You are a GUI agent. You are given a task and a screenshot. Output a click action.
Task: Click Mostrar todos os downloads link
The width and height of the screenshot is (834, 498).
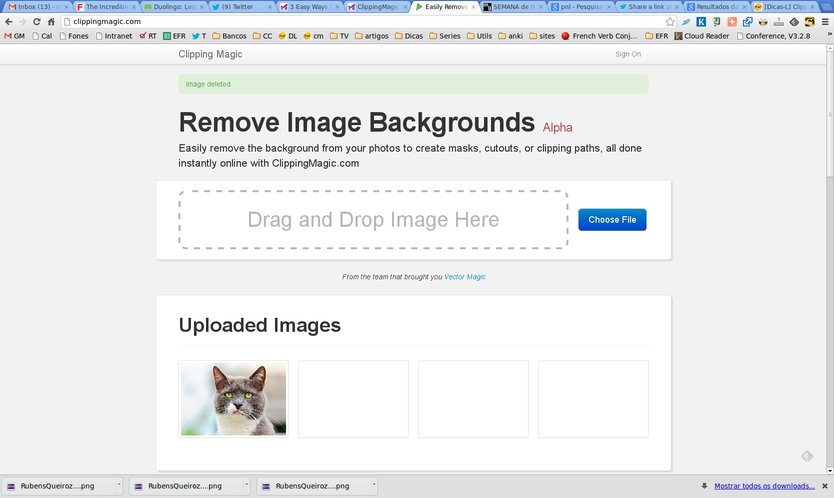point(764,486)
